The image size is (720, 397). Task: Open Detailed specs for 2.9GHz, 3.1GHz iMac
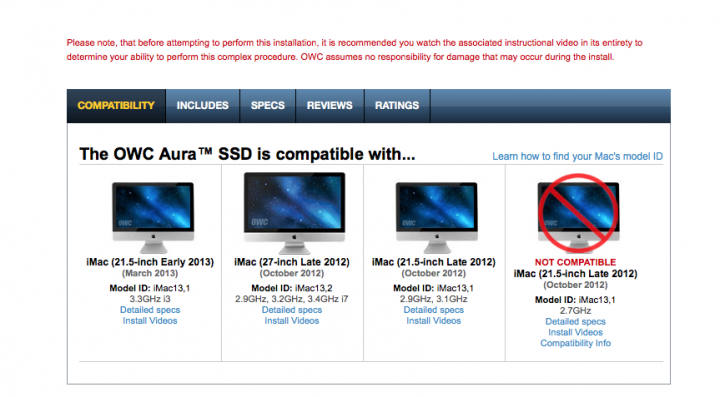(434, 310)
